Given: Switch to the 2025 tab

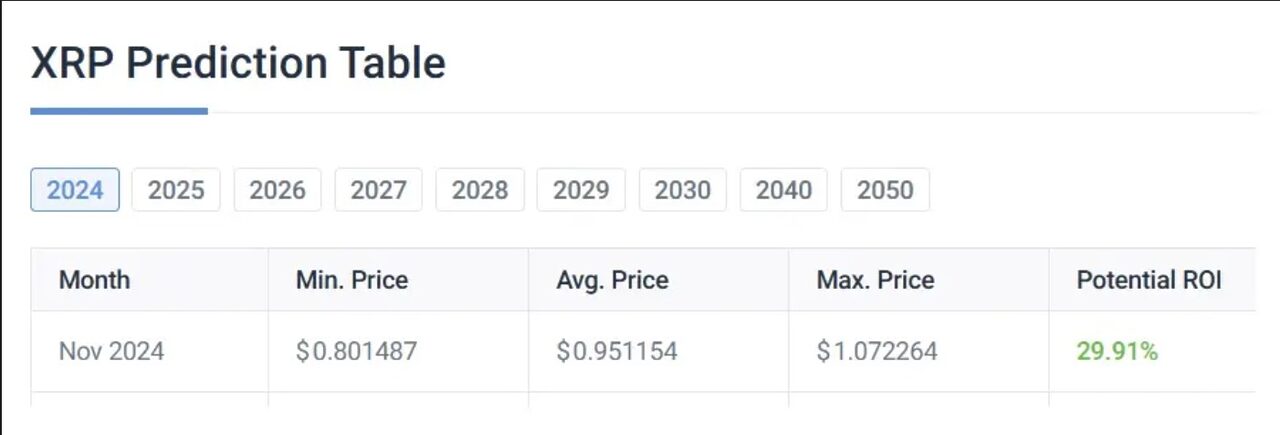Looking at the screenshot, I should 176,190.
